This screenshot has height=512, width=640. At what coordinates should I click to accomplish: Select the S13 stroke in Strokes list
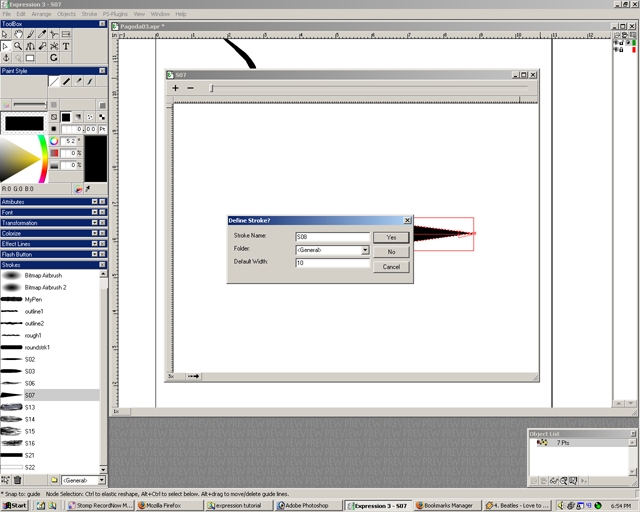tap(49, 407)
